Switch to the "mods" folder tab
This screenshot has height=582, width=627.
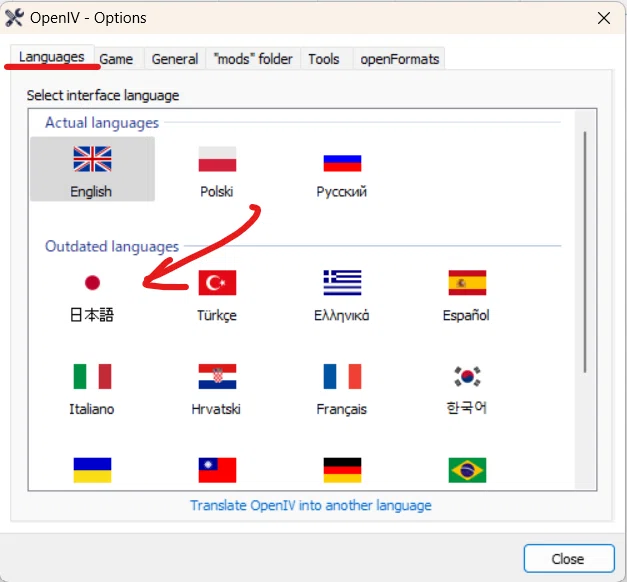point(253,59)
